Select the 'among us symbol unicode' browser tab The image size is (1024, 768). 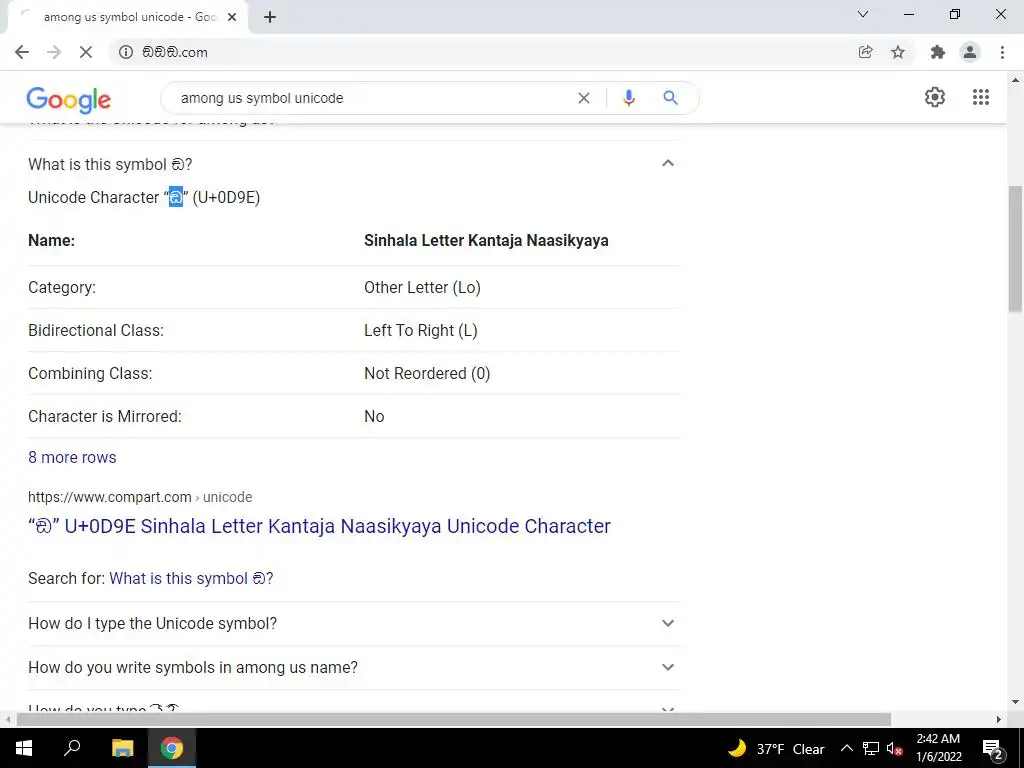(x=127, y=17)
